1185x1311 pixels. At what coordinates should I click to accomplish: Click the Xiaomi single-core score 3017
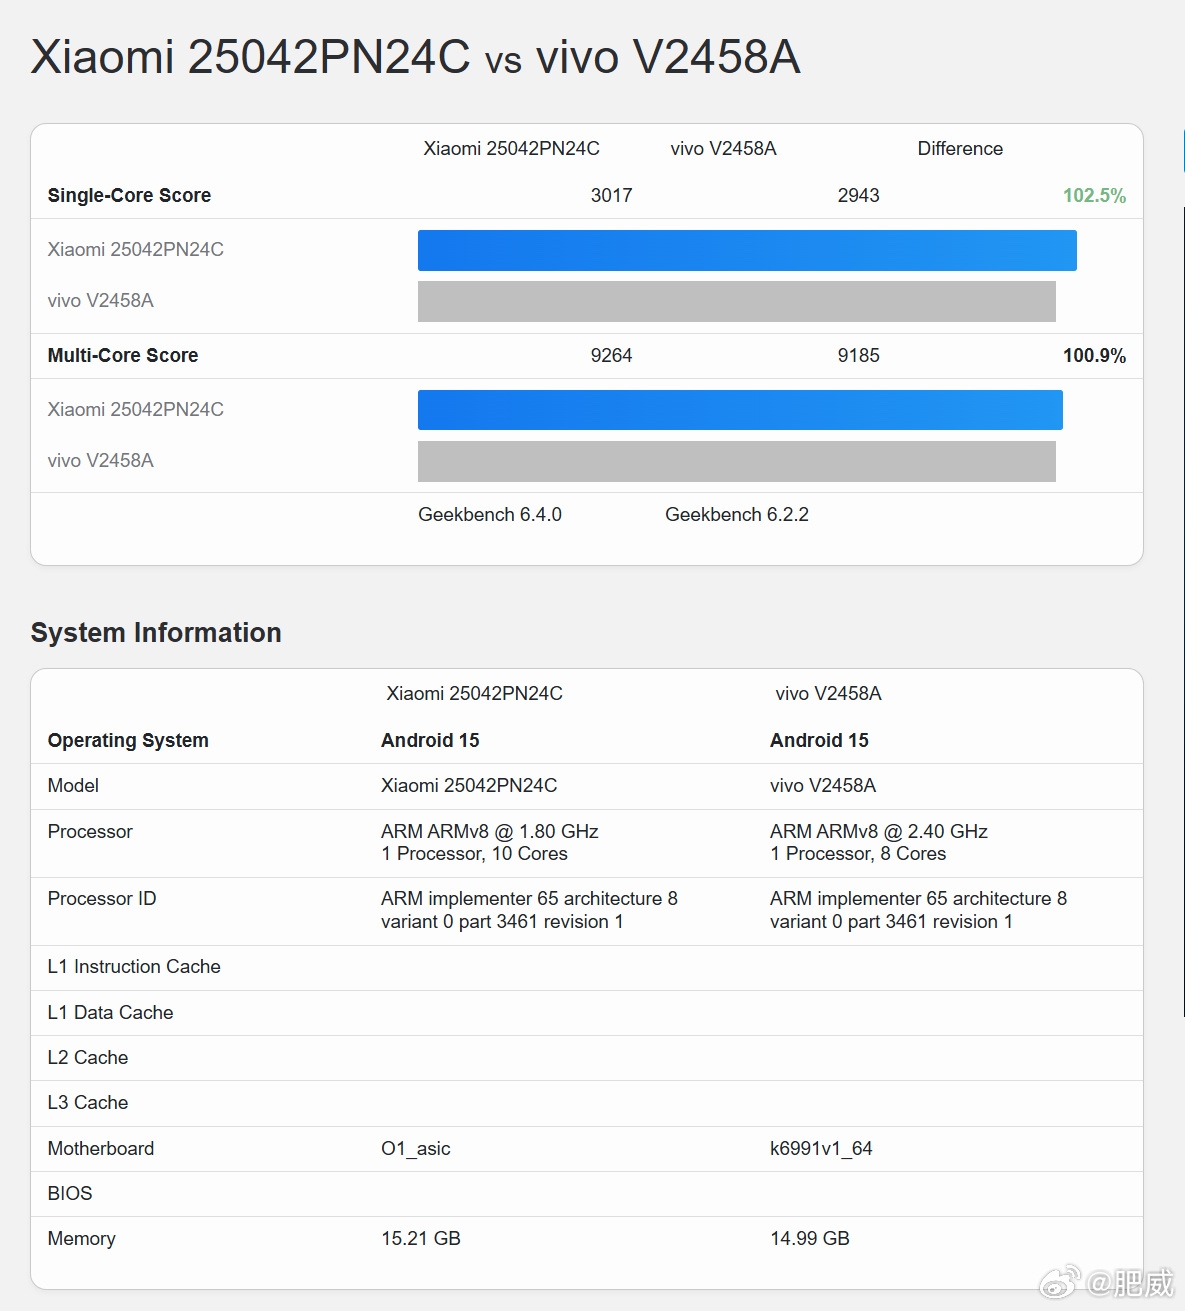(611, 196)
